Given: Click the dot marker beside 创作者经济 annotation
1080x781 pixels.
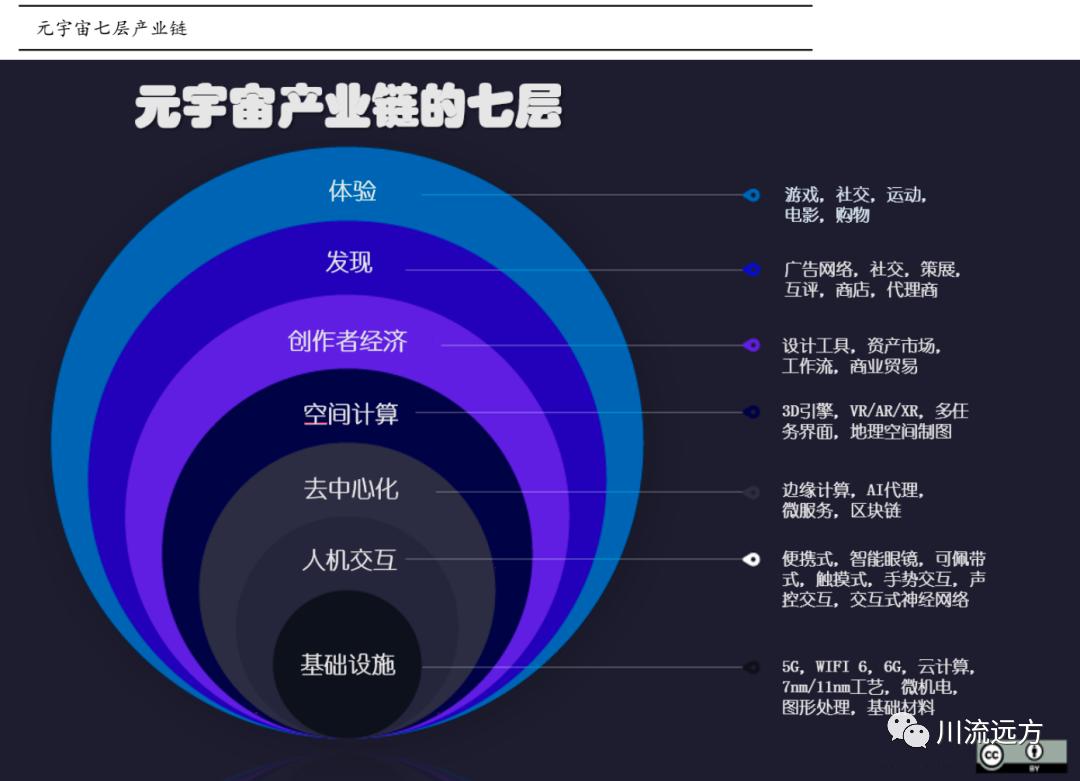Looking at the screenshot, I should click(x=752, y=344).
